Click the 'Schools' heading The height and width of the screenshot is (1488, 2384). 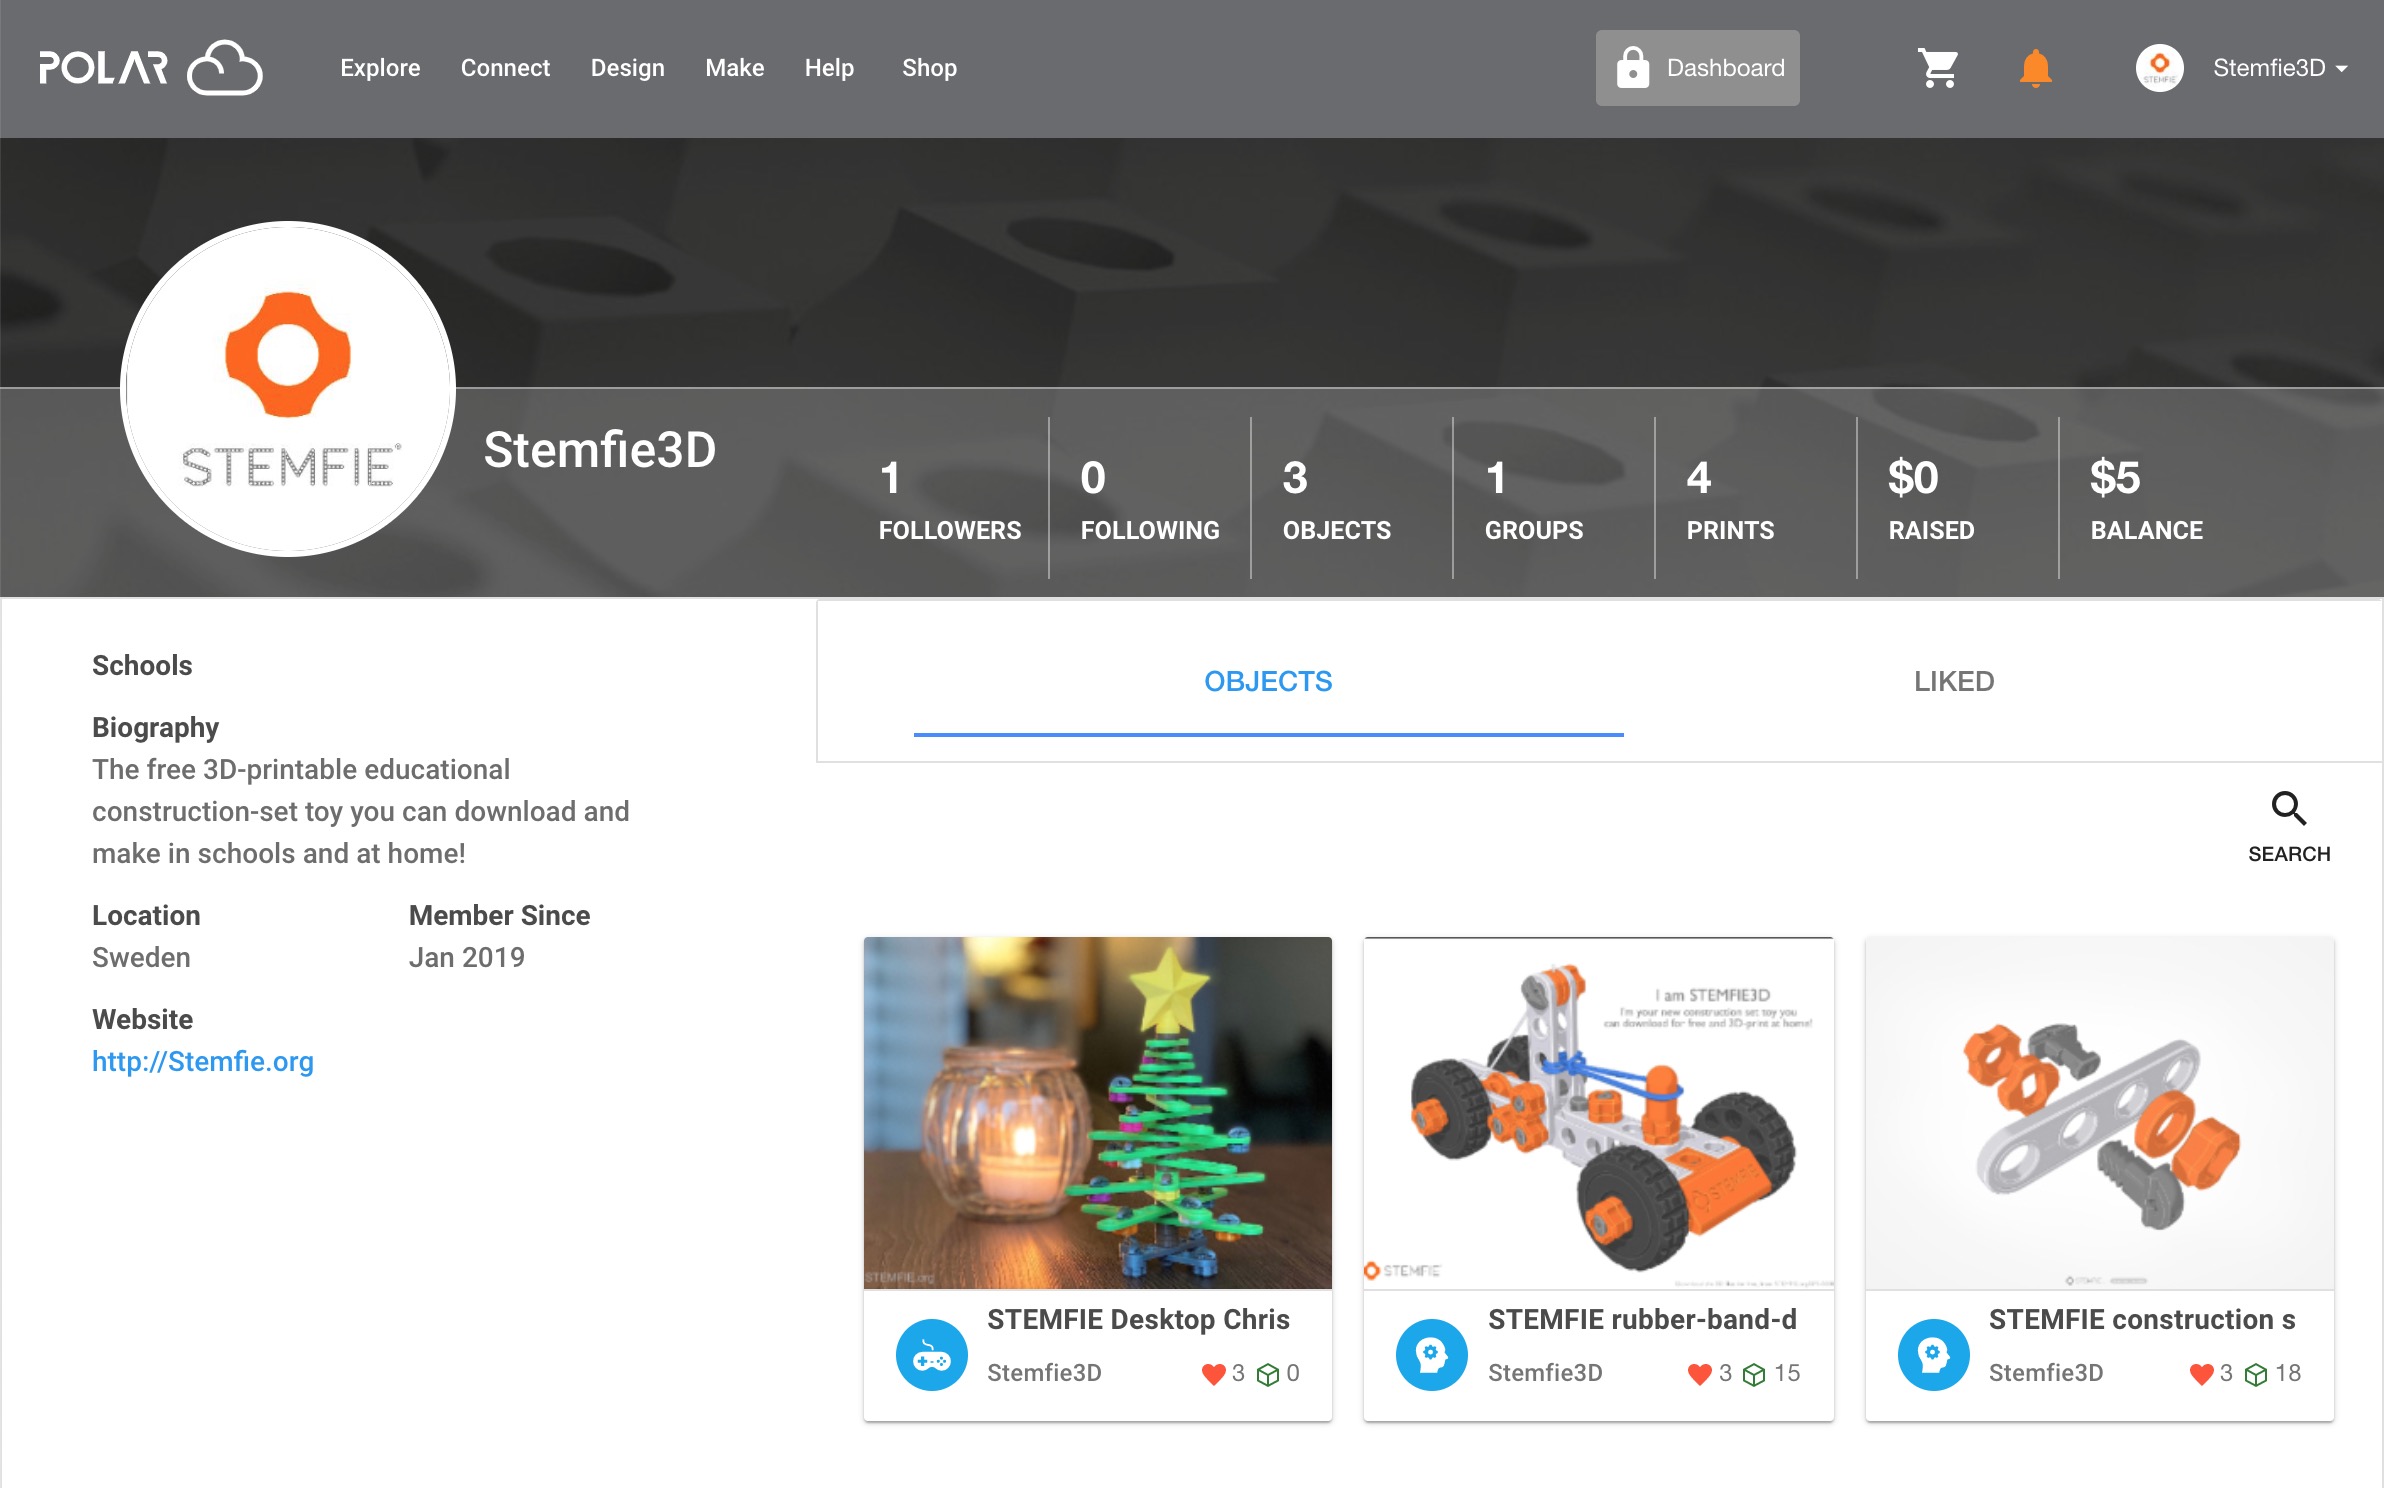coord(142,666)
